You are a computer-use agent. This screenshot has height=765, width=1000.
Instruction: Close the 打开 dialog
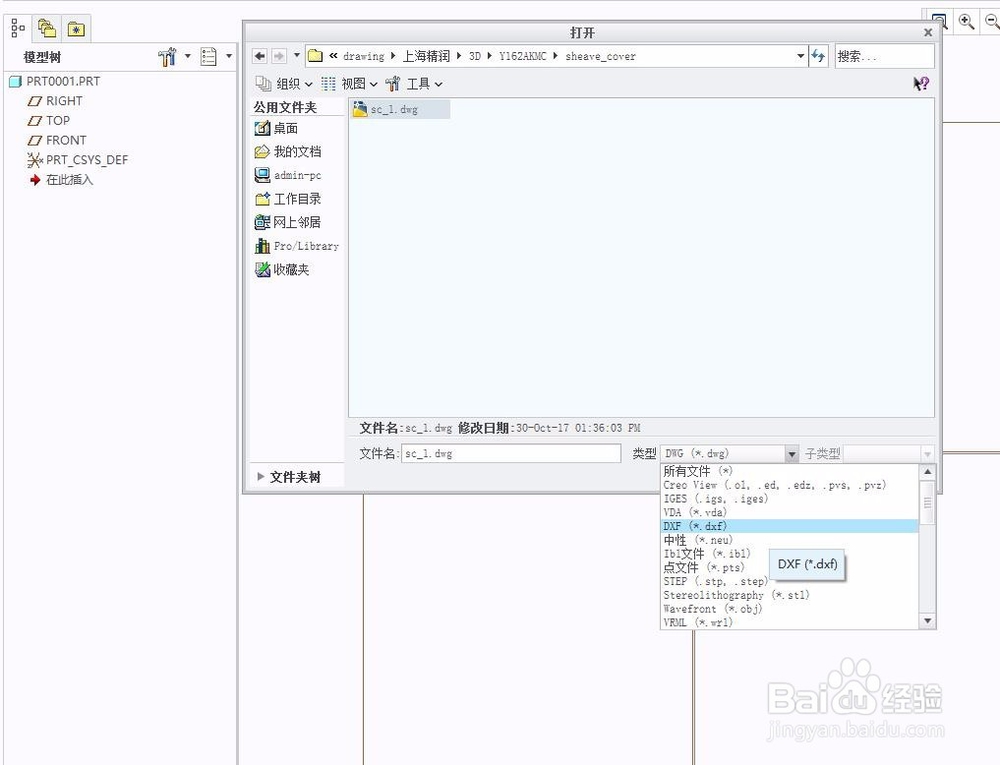(x=928, y=33)
